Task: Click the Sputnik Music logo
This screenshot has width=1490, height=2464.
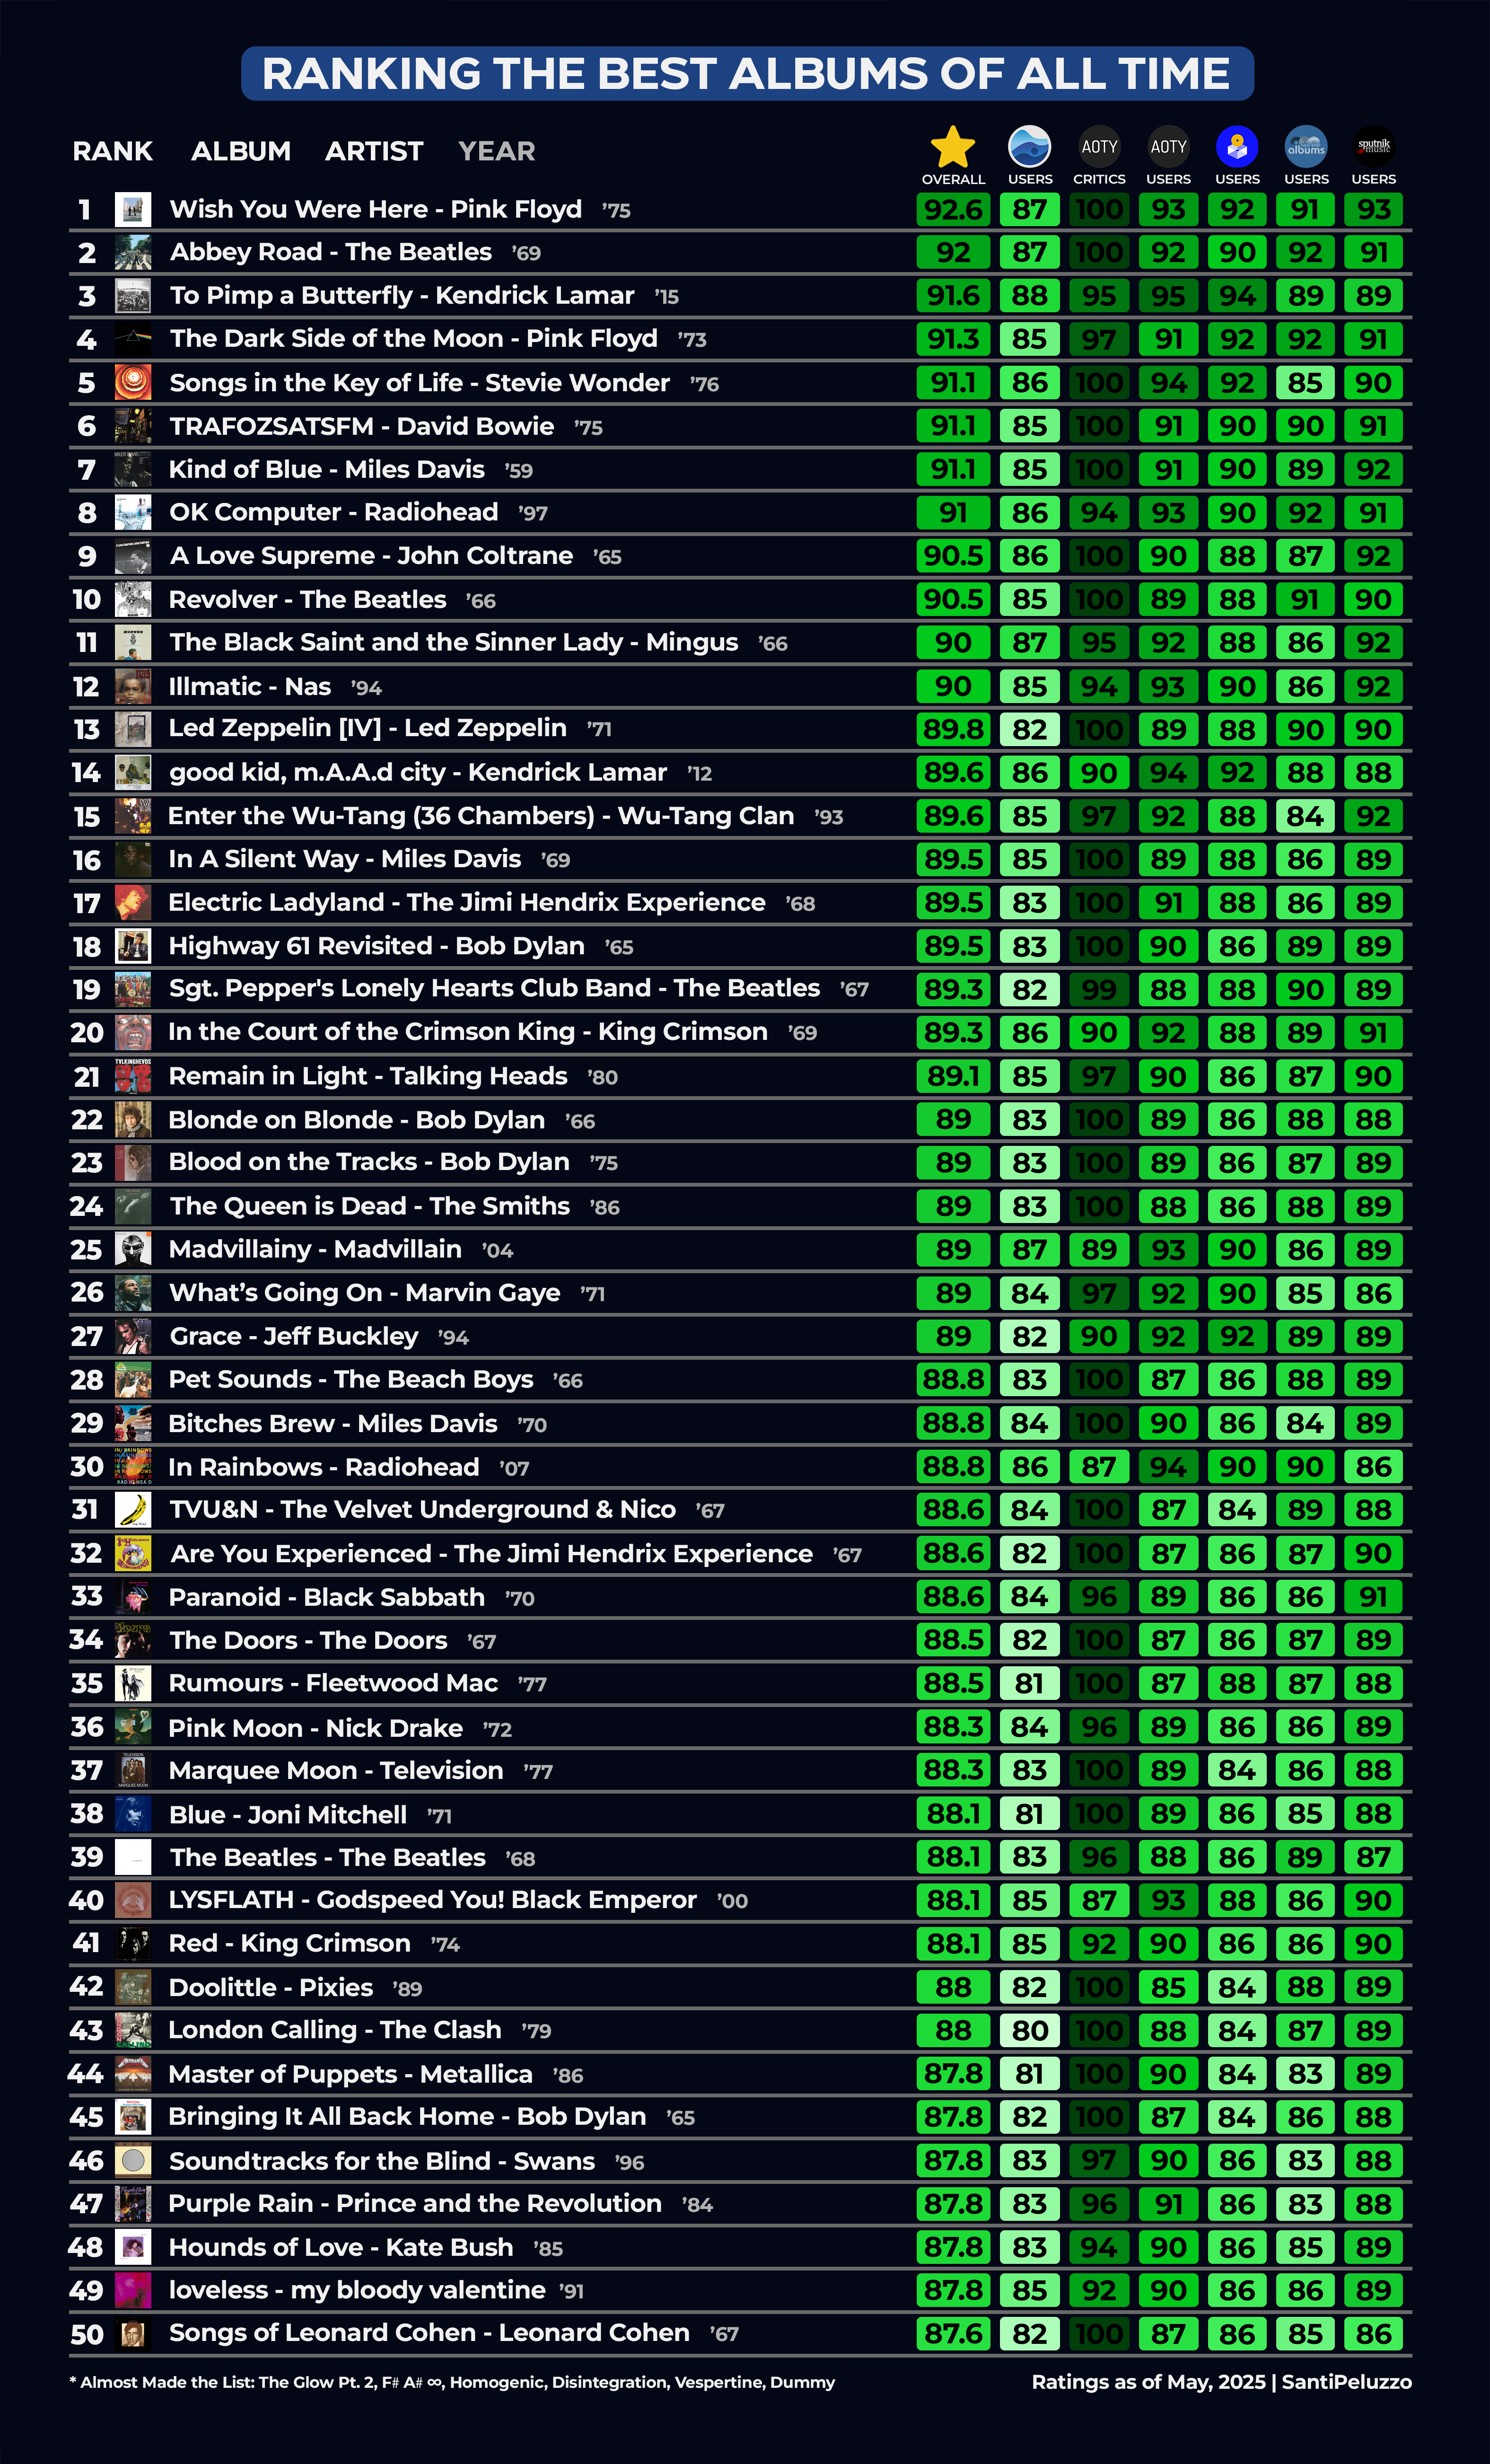Action: (1373, 147)
